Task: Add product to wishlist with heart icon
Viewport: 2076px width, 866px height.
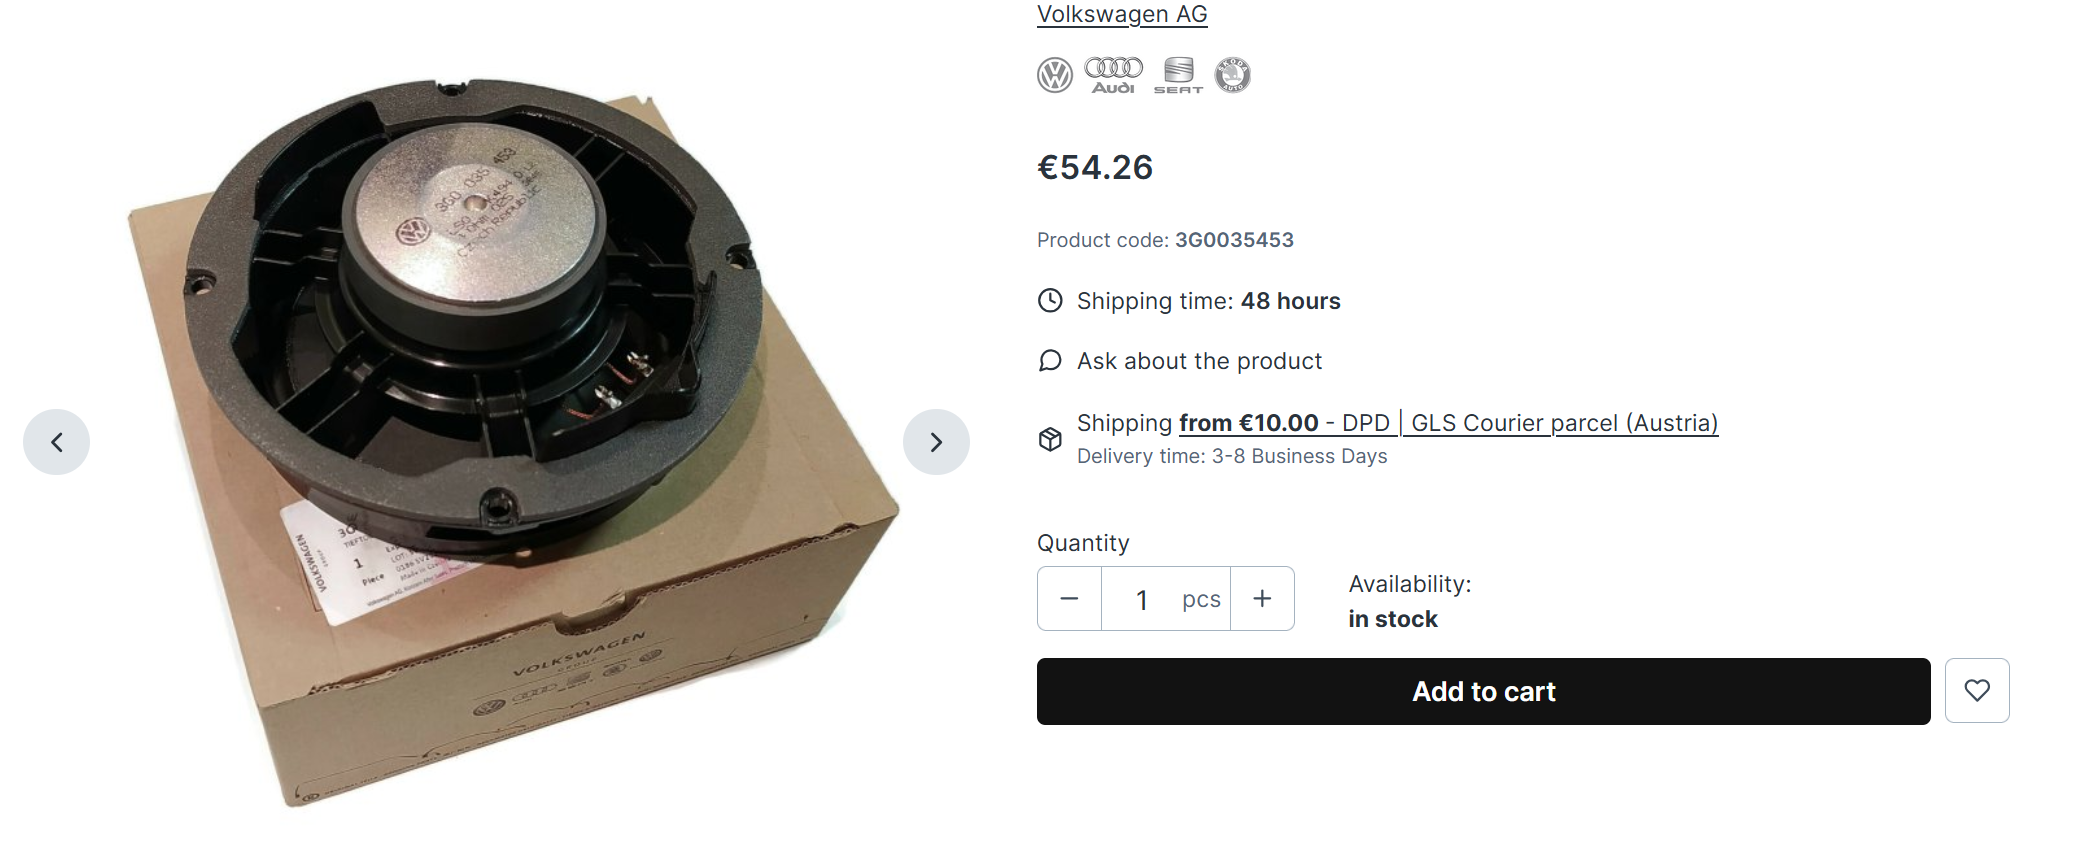Action: coord(1977,690)
